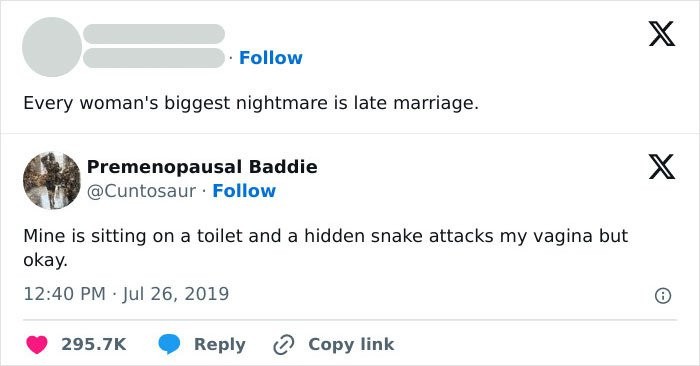Viewport: 700px width, 366px height.
Task: Click the Copy link text
Action: coord(351,344)
